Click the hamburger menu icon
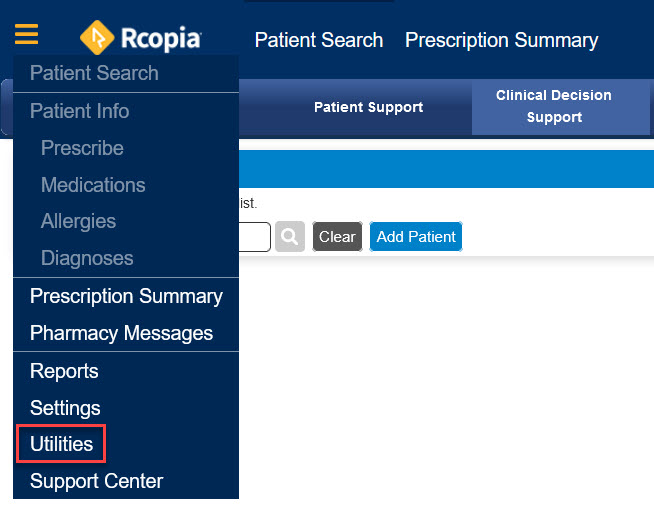654x511 pixels. coord(27,36)
